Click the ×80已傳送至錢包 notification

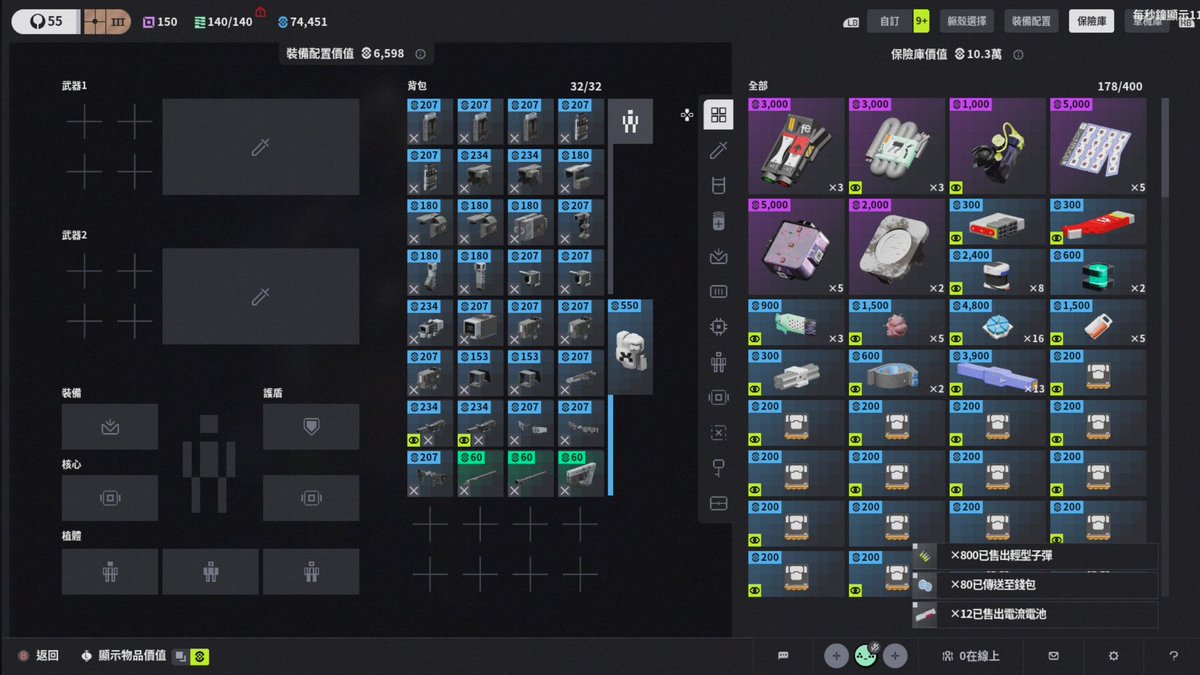click(1035, 585)
